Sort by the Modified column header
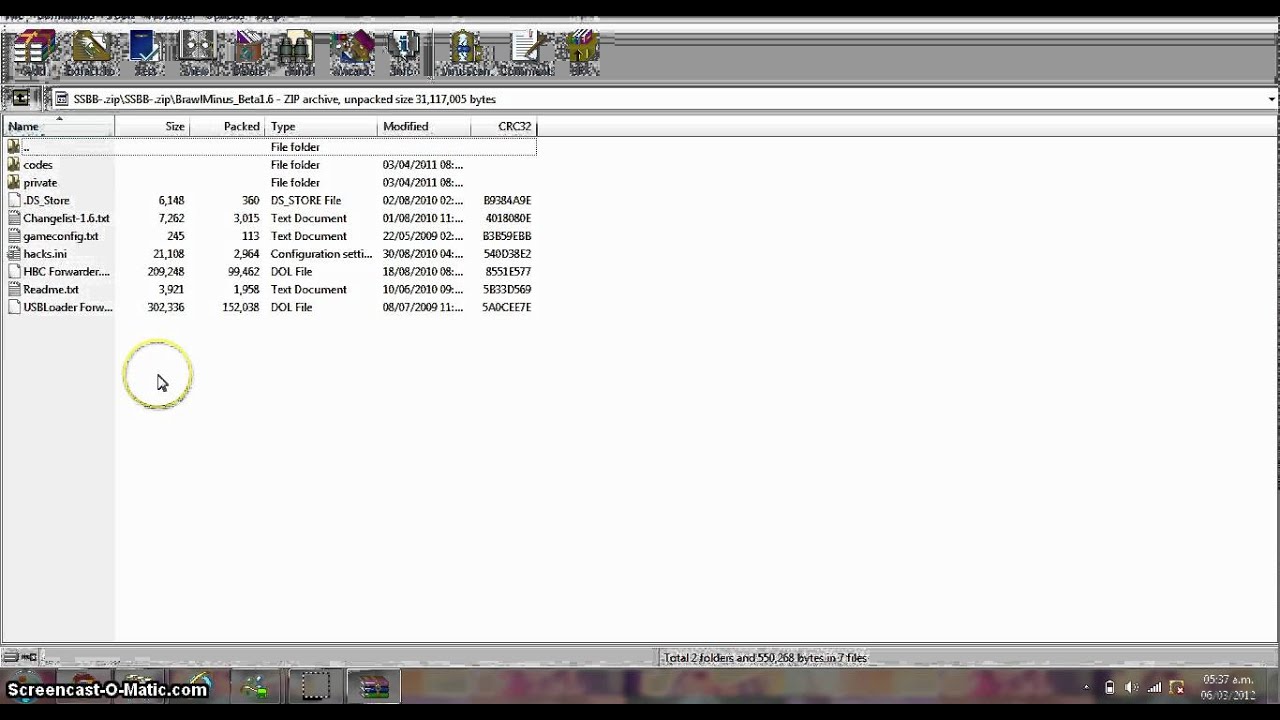This screenshot has width=1280, height=720. (424, 126)
